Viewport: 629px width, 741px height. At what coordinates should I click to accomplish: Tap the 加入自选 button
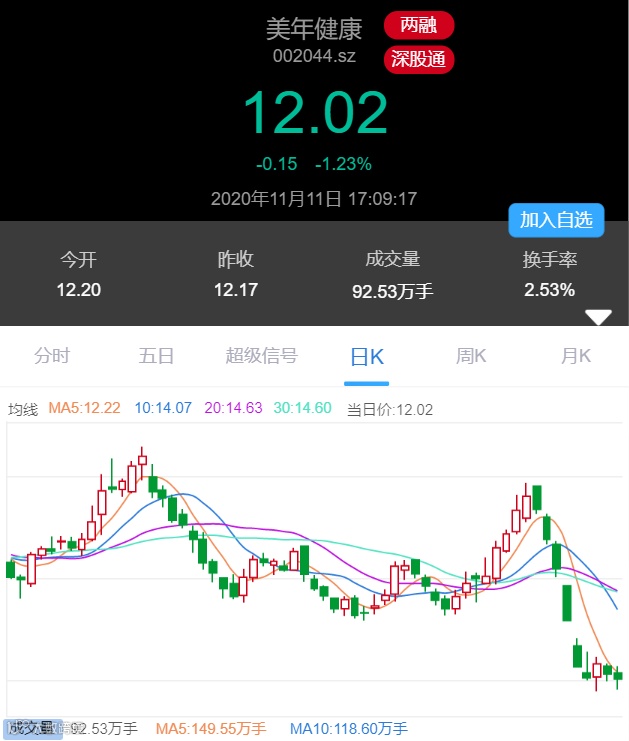(x=556, y=220)
